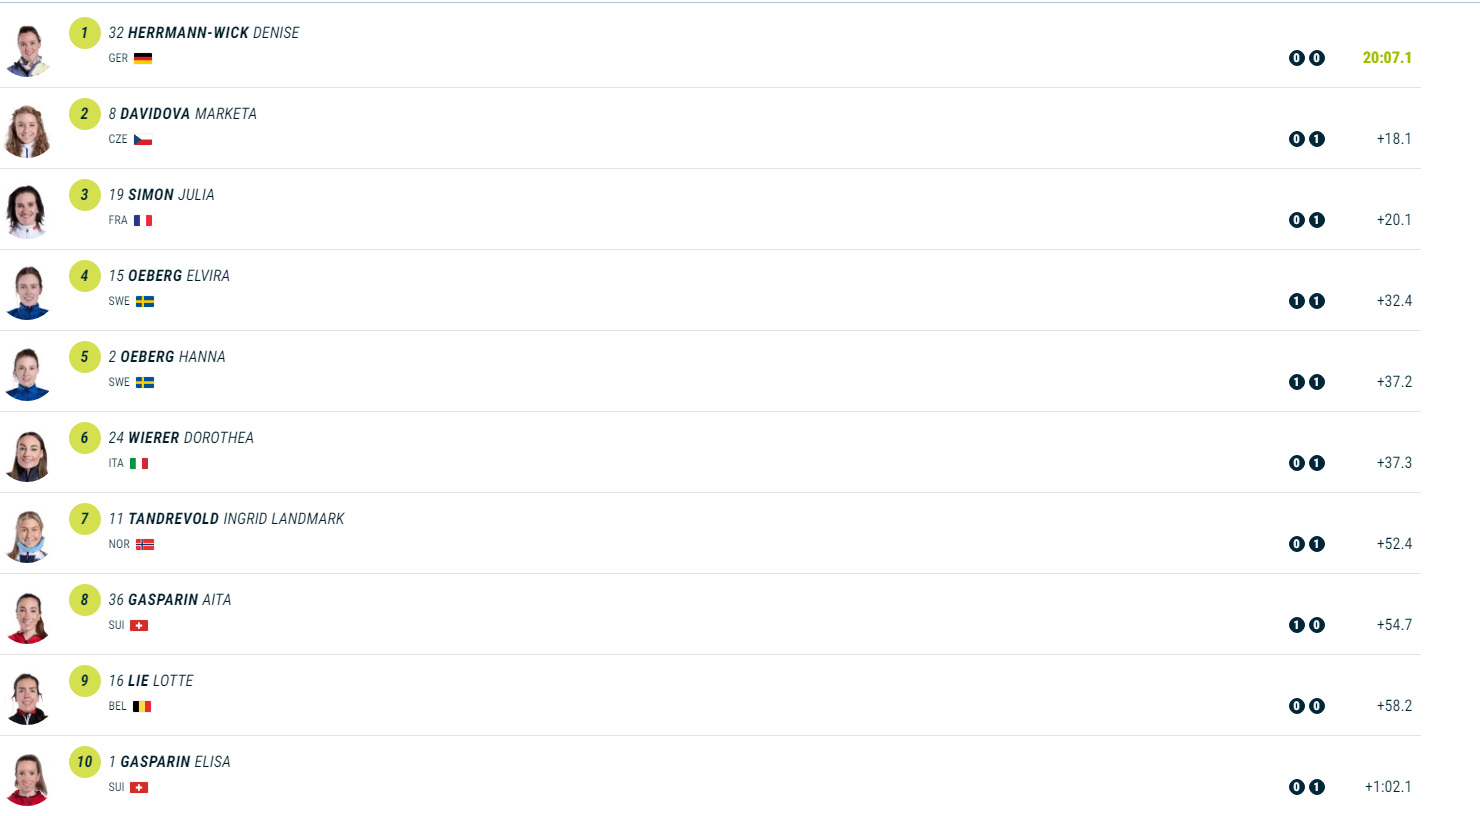1480x816 pixels.
Task: Open the Tandrevold Ingrid Landmark name link
Action: [235, 519]
